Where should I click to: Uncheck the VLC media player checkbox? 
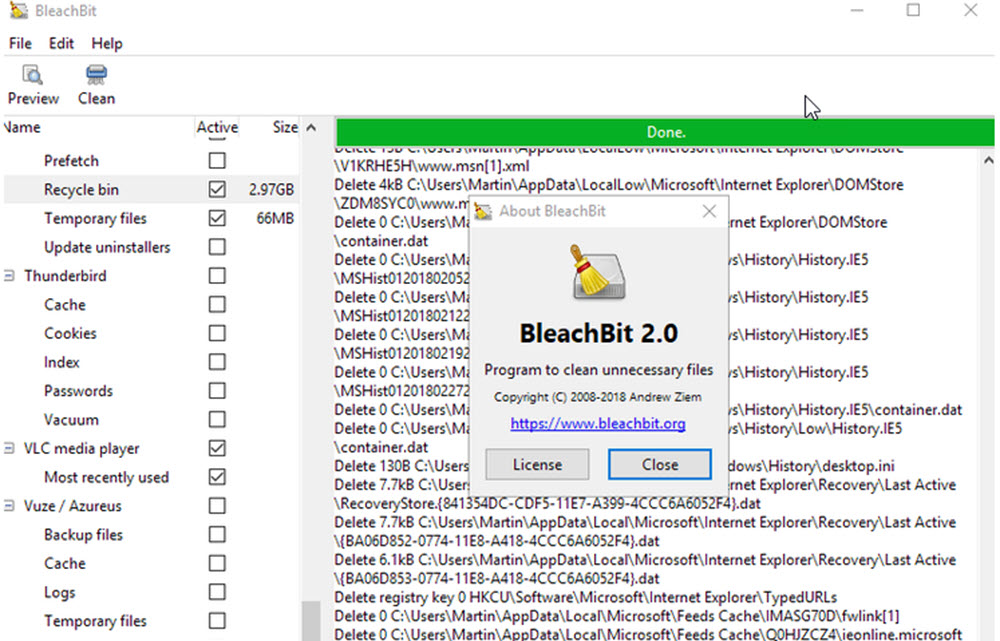click(217, 448)
